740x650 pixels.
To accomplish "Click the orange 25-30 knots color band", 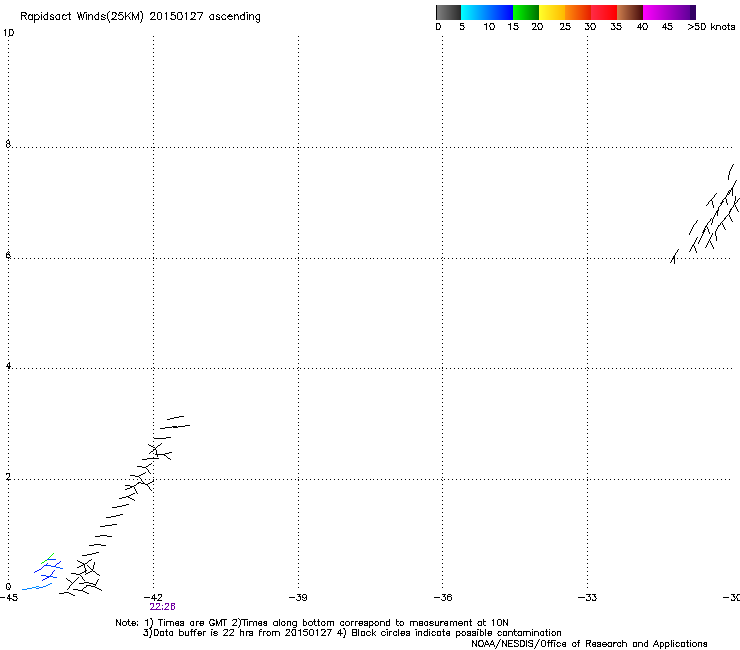I will 578,12.
